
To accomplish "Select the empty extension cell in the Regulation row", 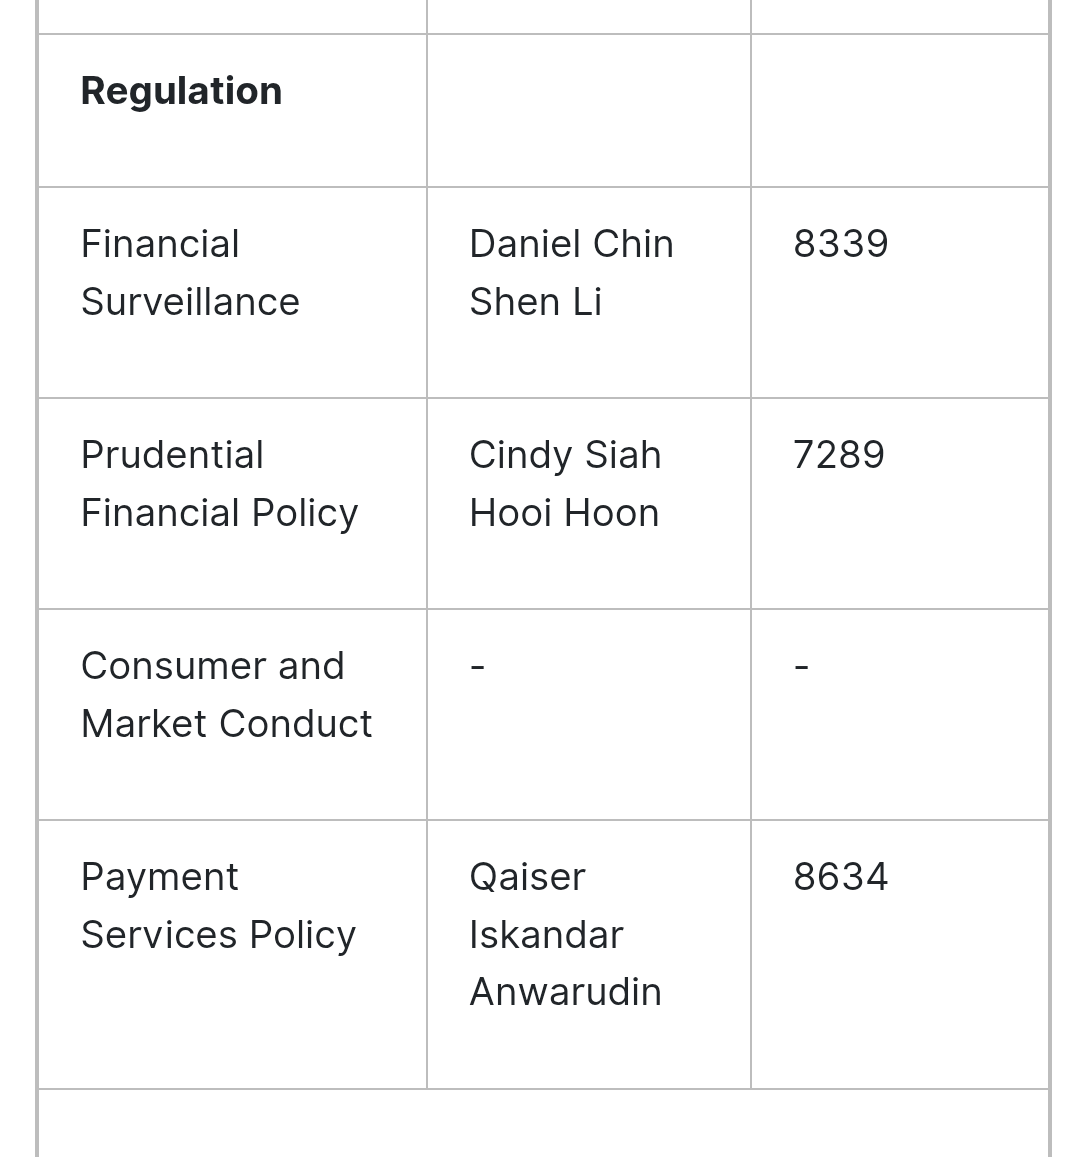I will coord(900,111).
